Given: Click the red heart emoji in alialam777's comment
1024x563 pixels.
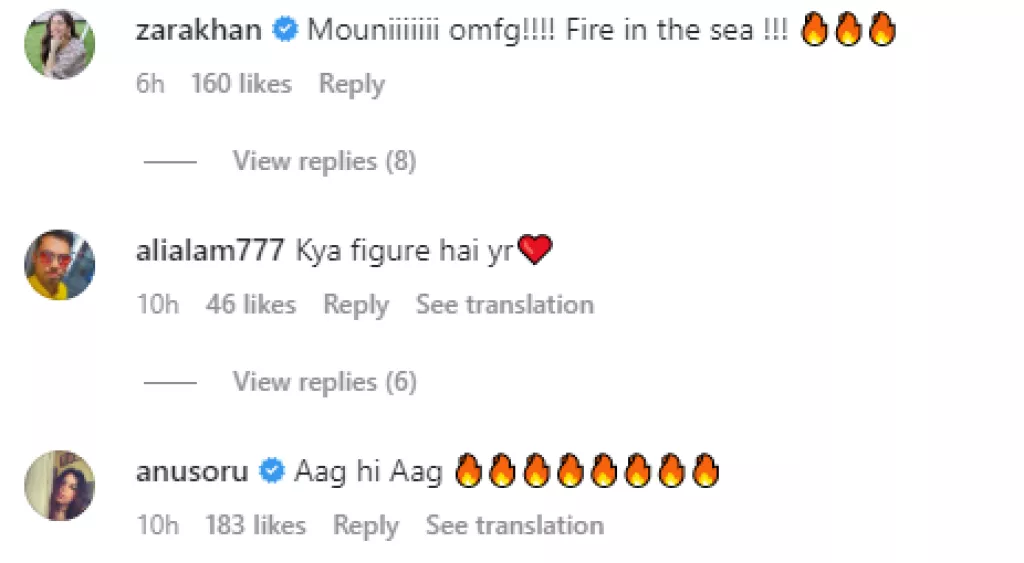Looking at the screenshot, I should (x=535, y=251).
